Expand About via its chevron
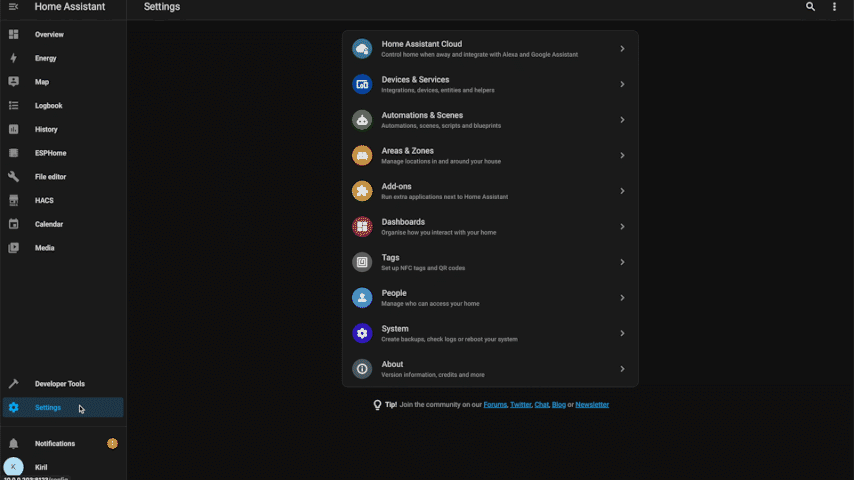The width and height of the screenshot is (854, 480). click(622, 369)
